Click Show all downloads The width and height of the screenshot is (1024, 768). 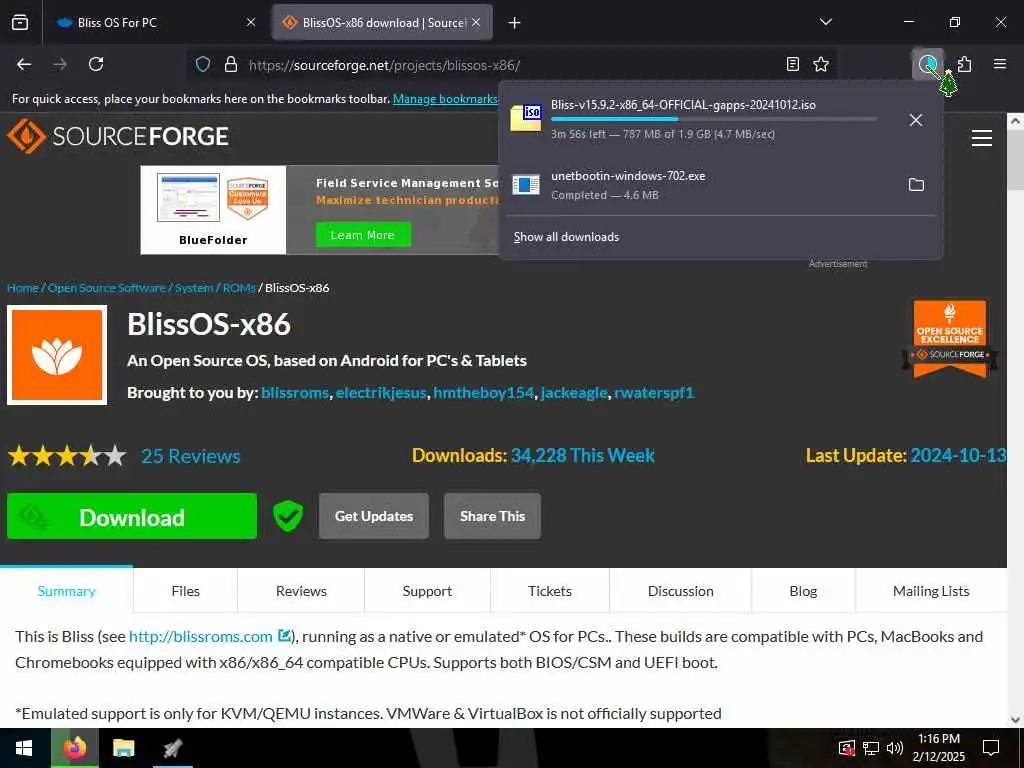tap(566, 237)
